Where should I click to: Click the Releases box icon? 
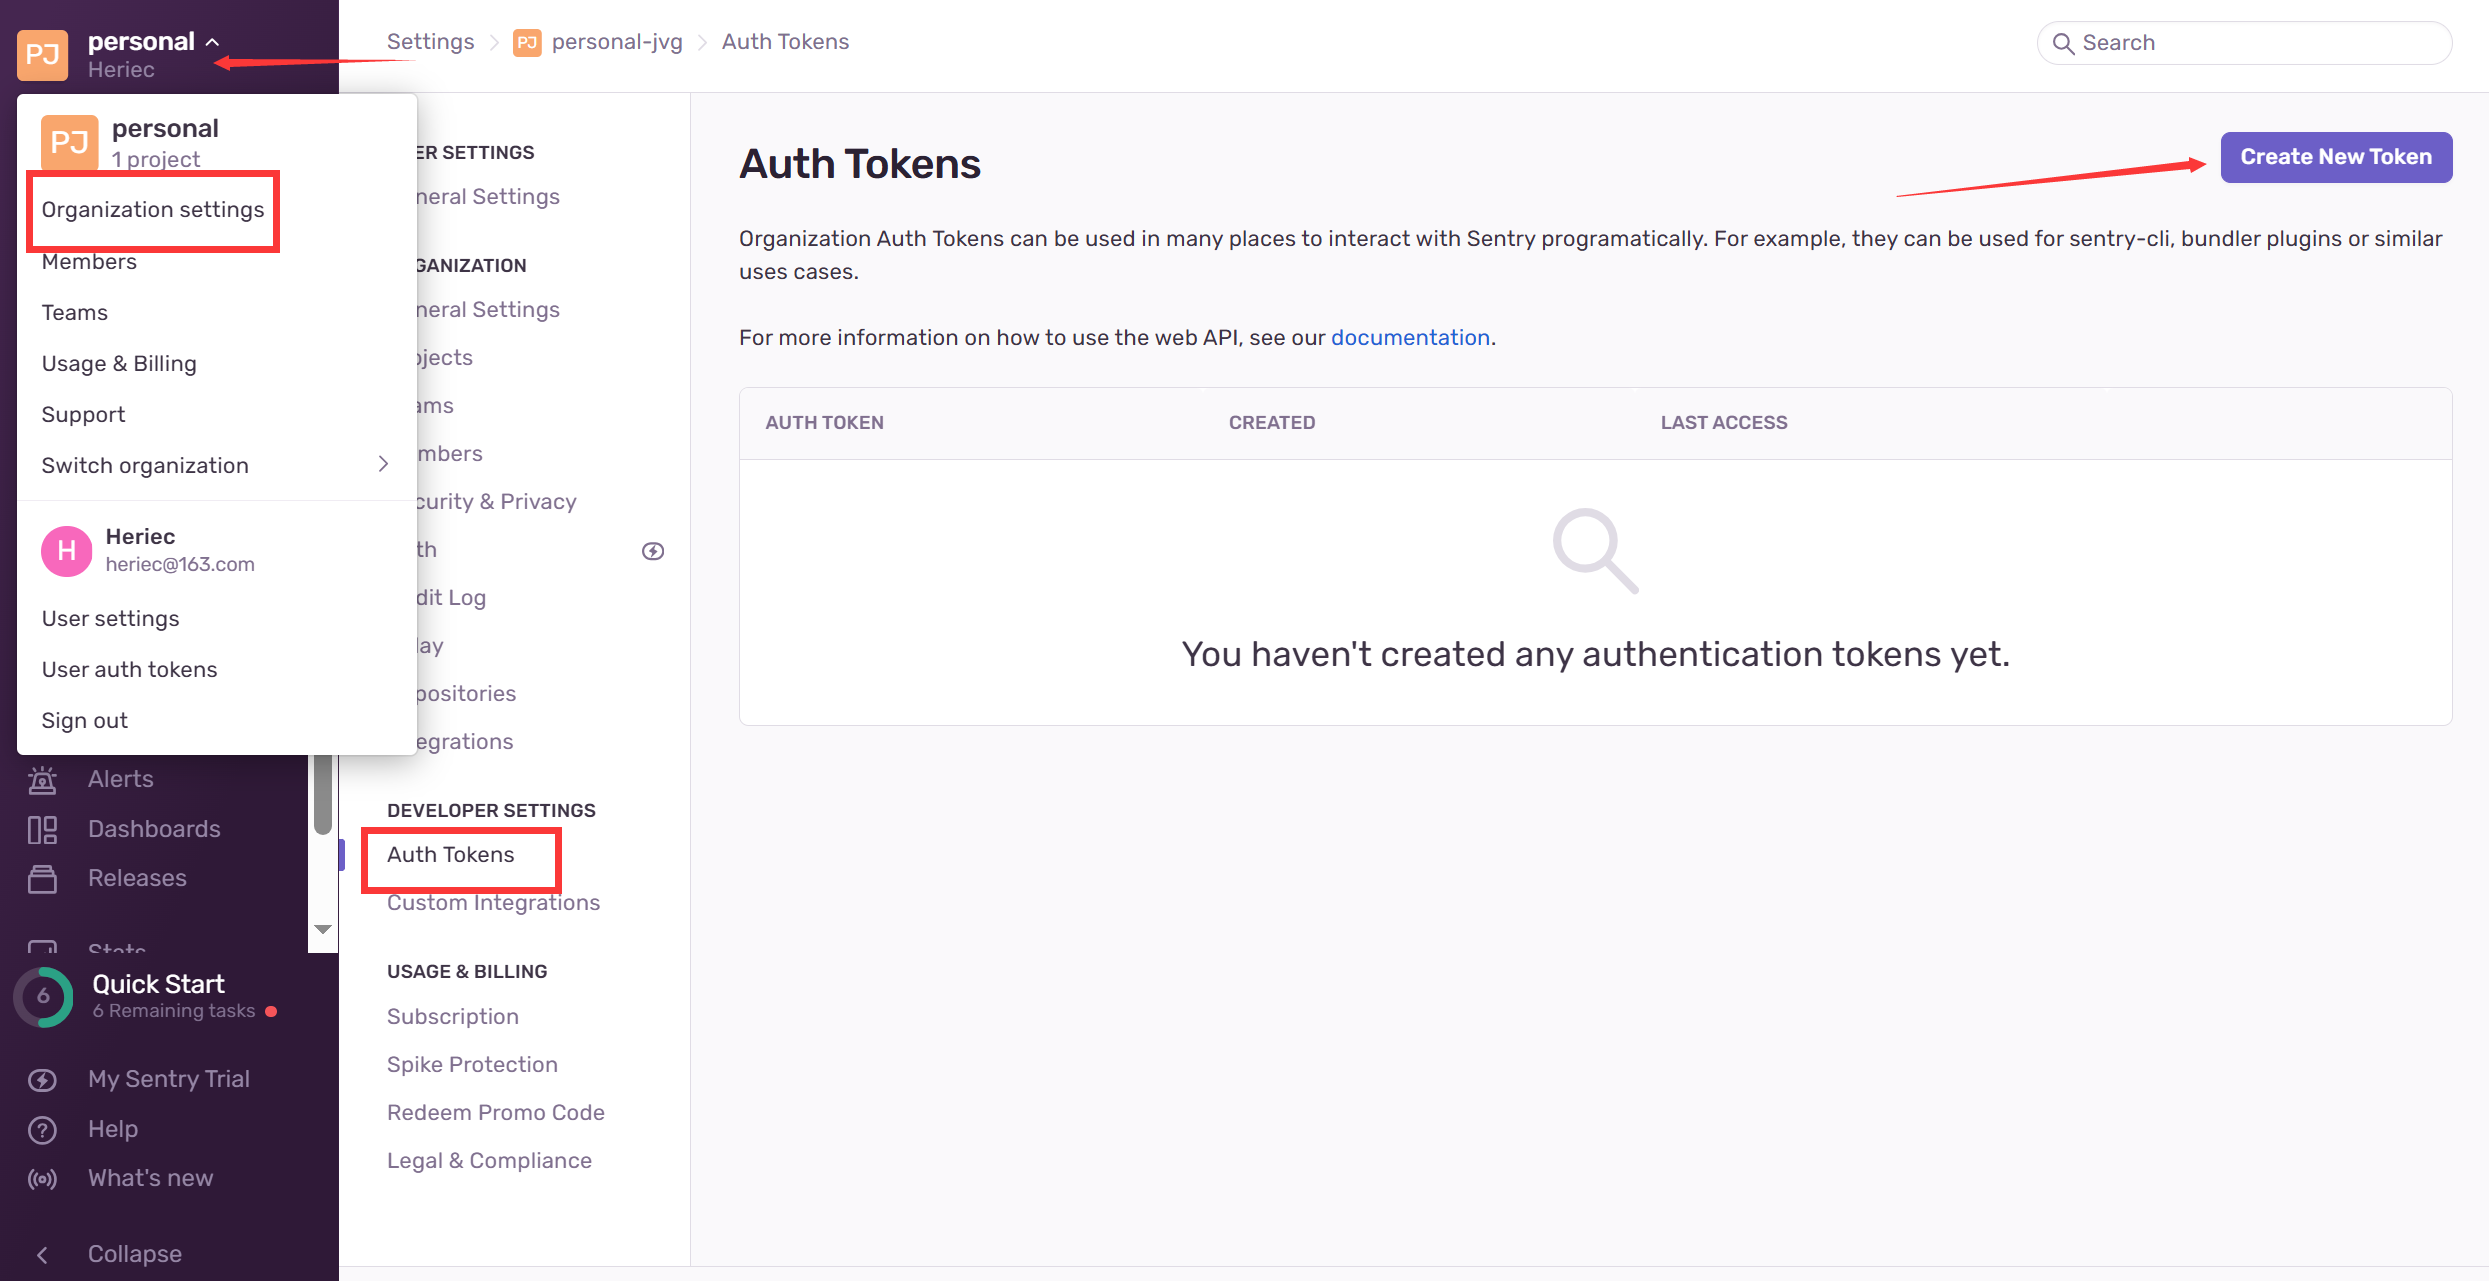click(x=42, y=878)
